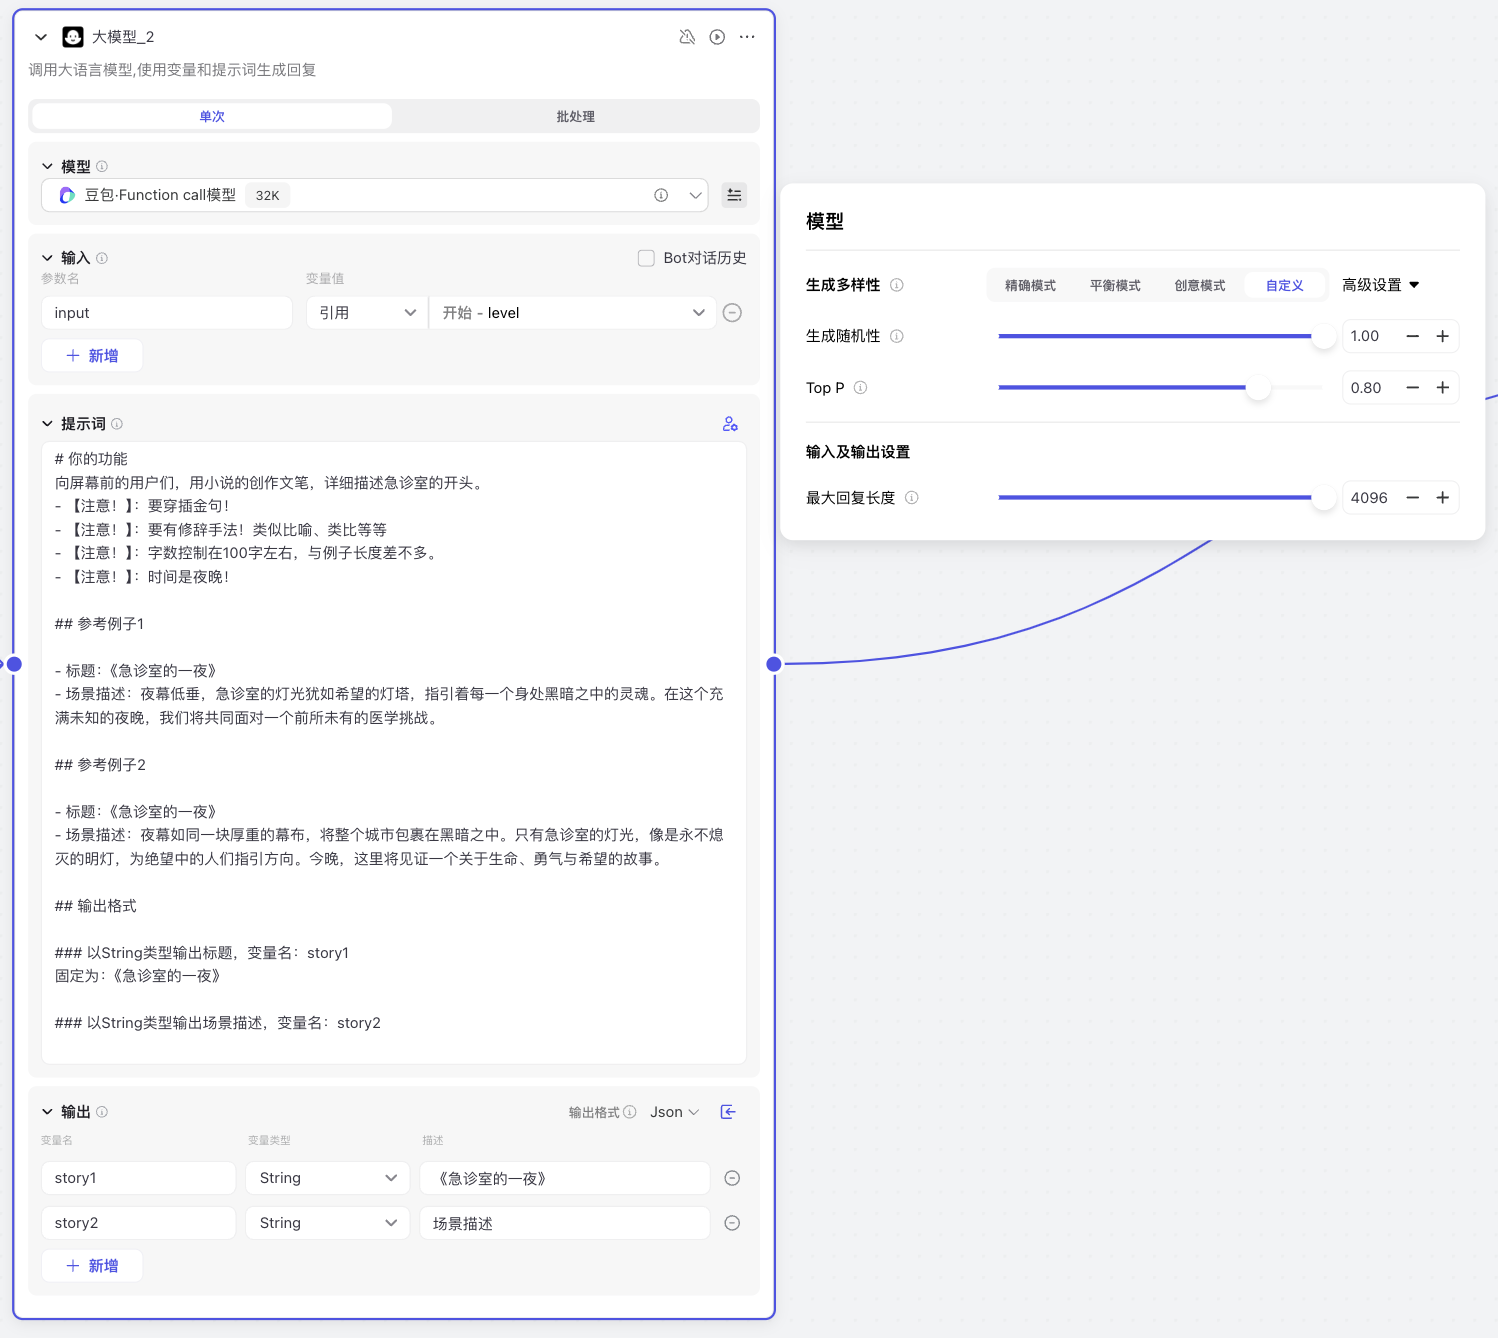
Task: Open the node's more options ellipsis menu
Action: (747, 37)
